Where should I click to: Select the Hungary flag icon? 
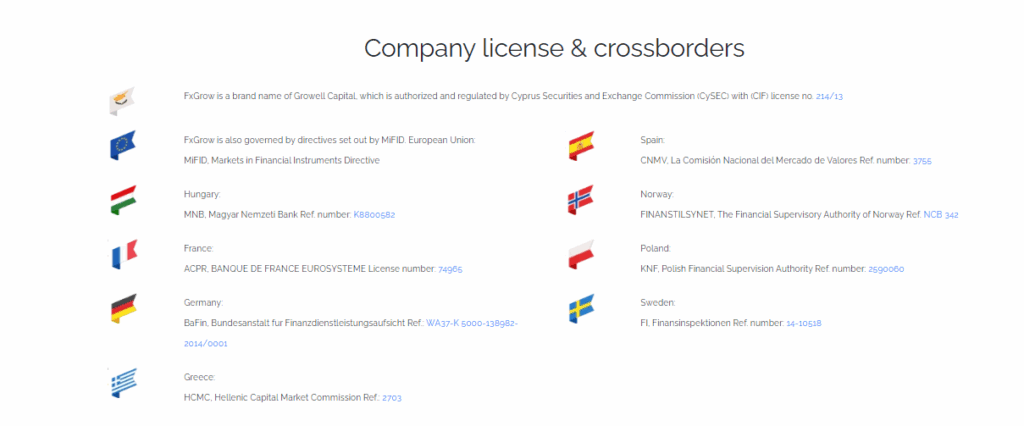(122, 200)
